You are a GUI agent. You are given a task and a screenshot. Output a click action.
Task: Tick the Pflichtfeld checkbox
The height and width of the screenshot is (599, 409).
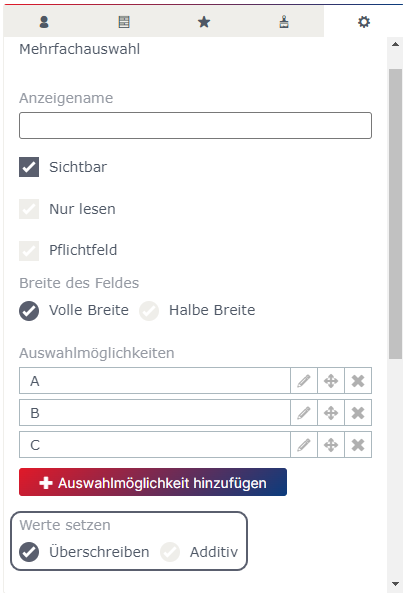coord(29,251)
